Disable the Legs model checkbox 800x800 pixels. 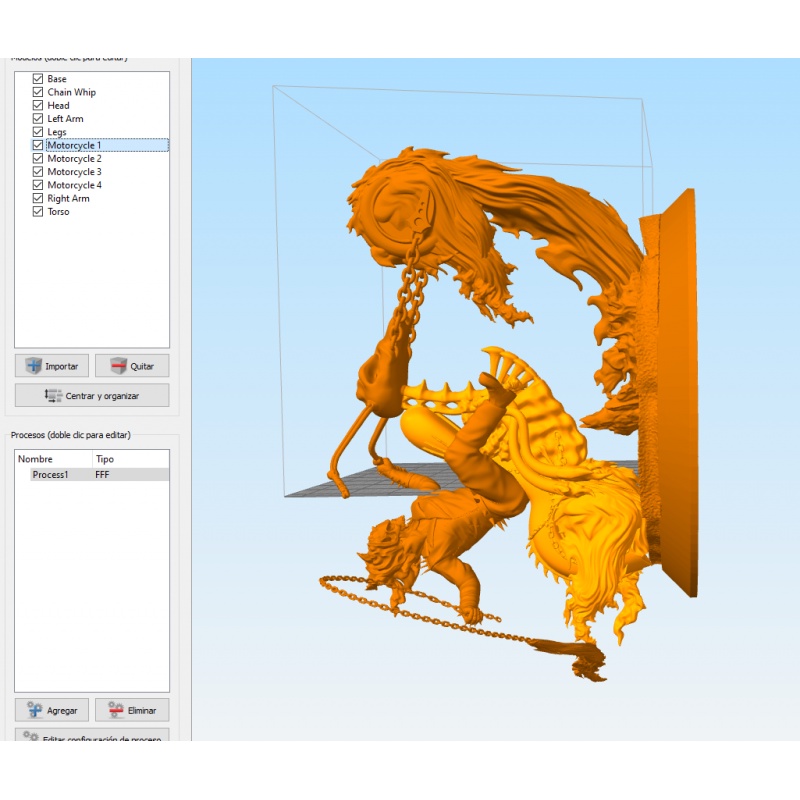38,132
